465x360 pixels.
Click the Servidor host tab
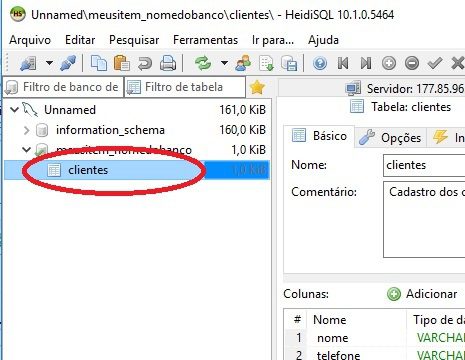click(405, 89)
